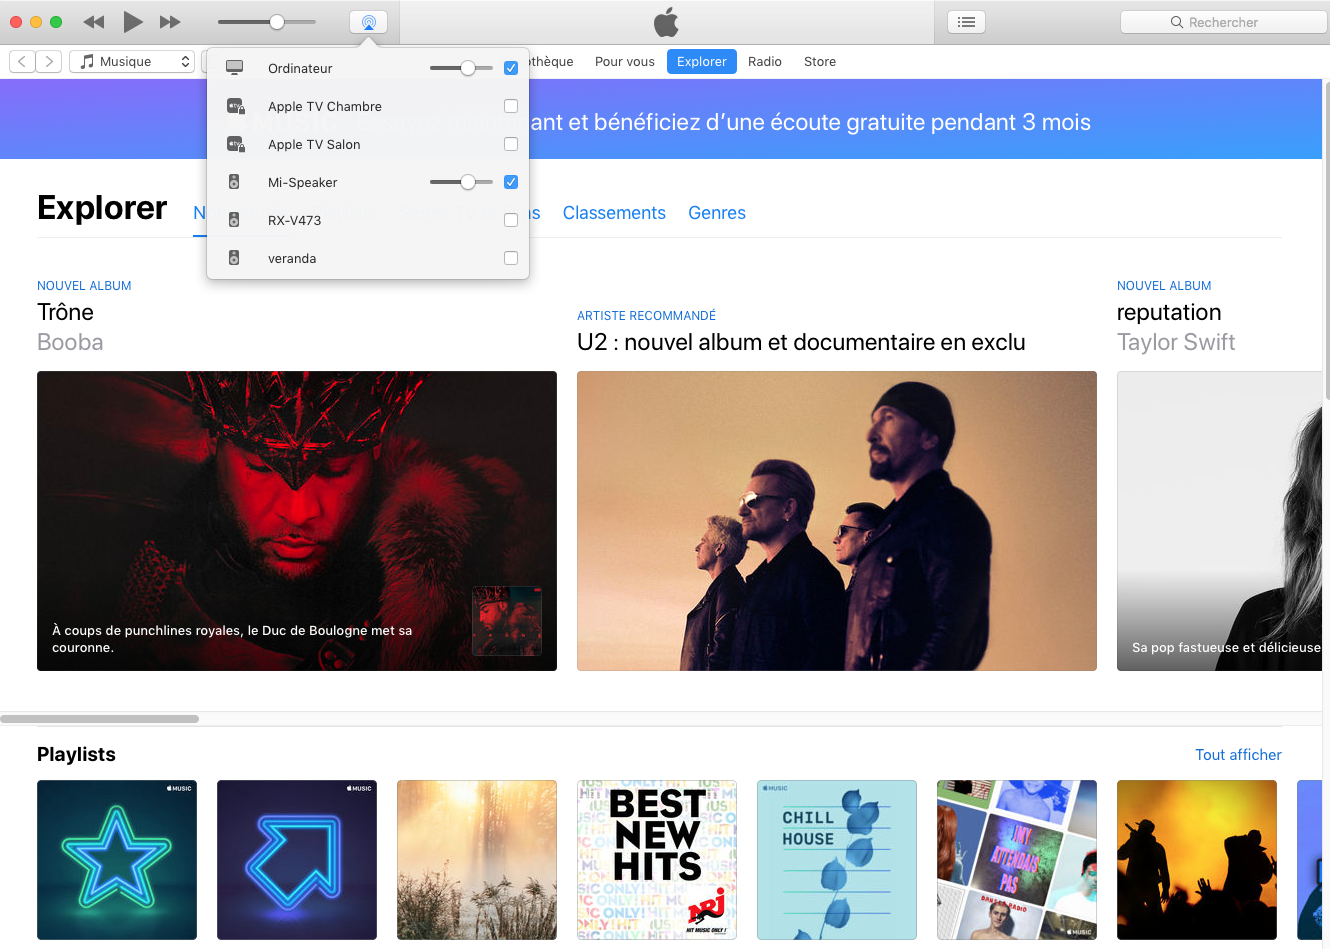Click the 'Playlists' section heading
This screenshot has width=1330, height=949.
(76, 754)
